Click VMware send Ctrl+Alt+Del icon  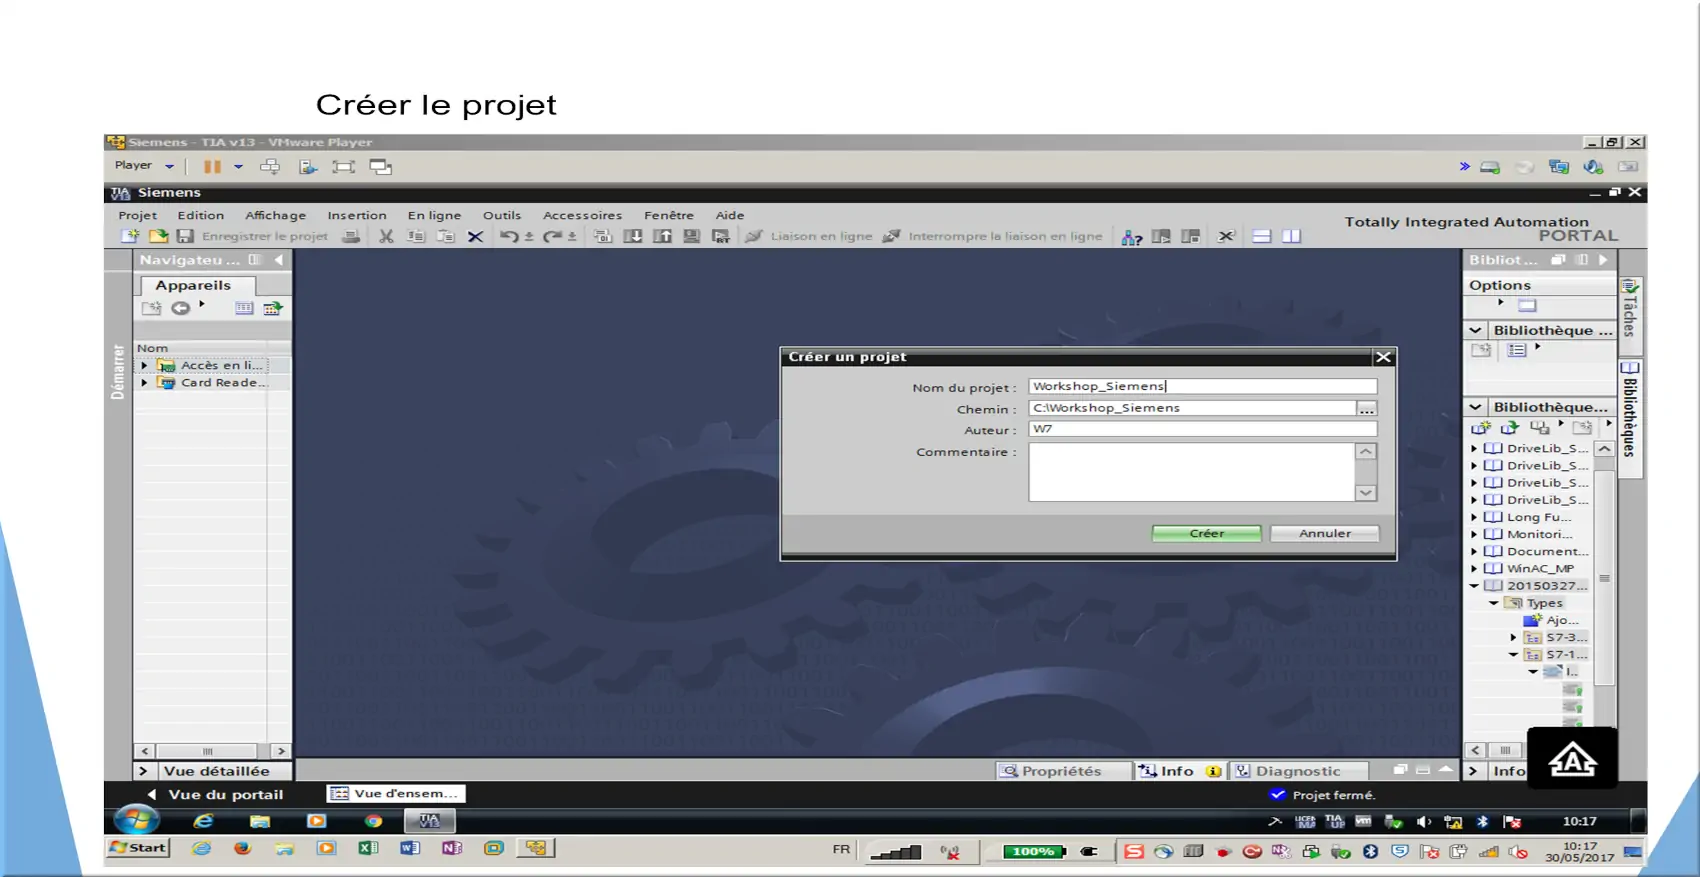(270, 167)
